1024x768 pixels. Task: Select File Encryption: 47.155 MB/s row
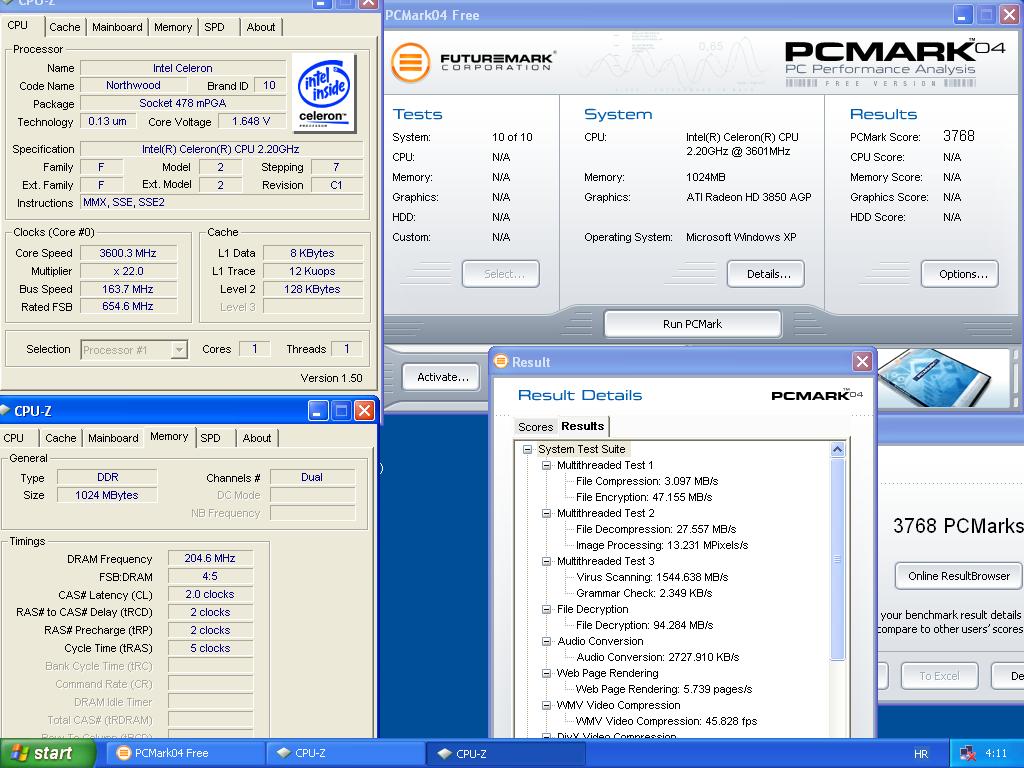coord(644,497)
